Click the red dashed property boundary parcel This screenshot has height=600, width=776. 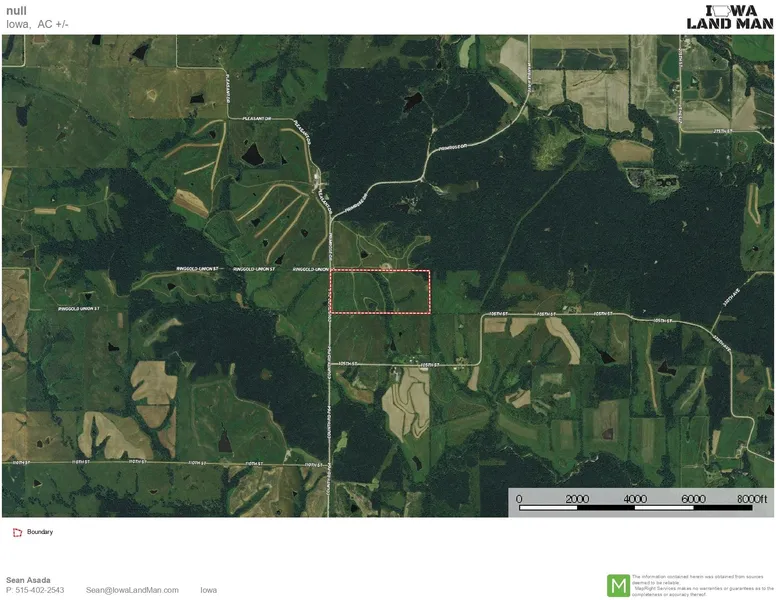(380, 292)
